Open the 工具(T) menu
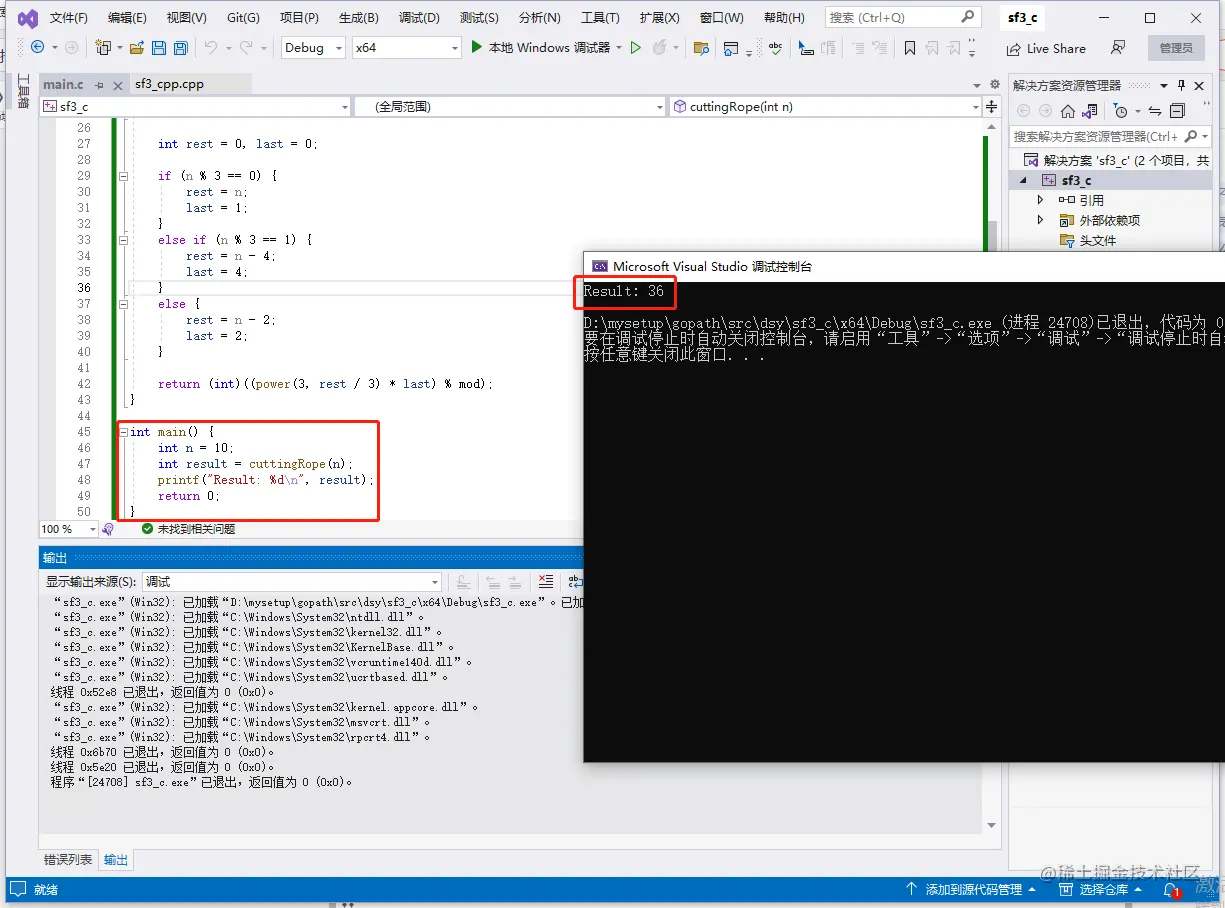 coord(600,18)
